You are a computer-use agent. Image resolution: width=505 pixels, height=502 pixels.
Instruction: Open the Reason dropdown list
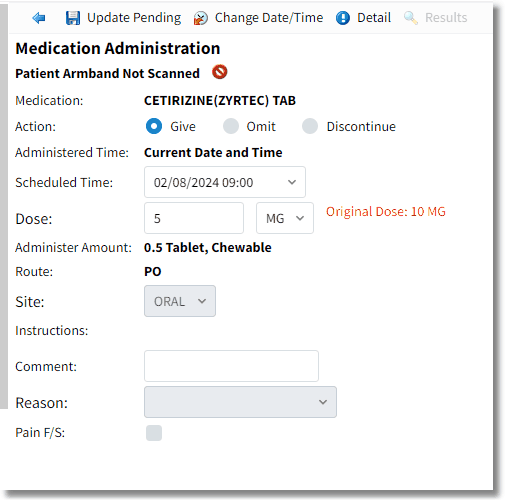point(240,402)
